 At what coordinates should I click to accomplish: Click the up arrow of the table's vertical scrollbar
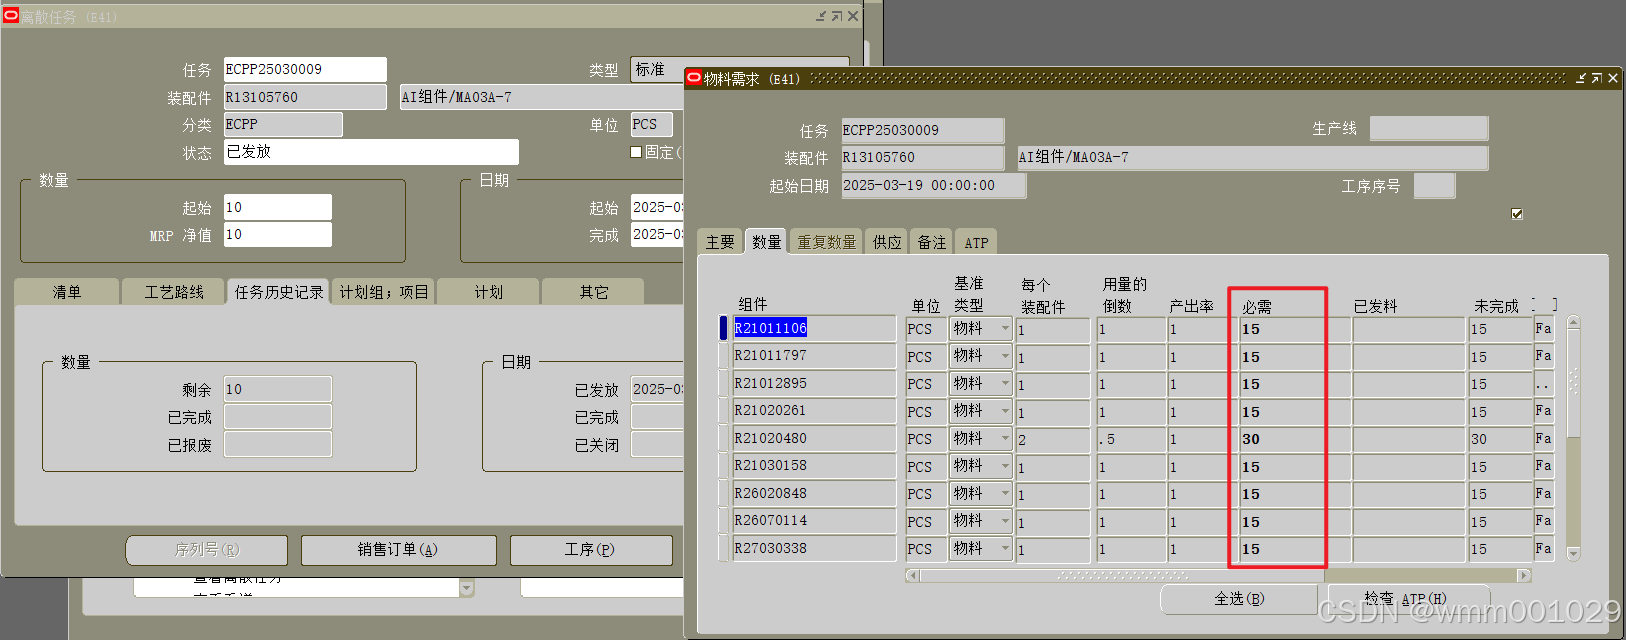click(x=1573, y=322)
